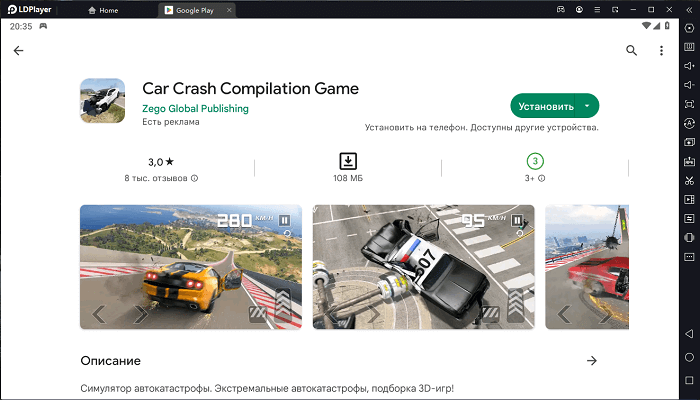The height and width of the screenshot is (400, 700).
Task: Open the yellow car 280 km/h screenshot
Action: (x=191, y=267)
